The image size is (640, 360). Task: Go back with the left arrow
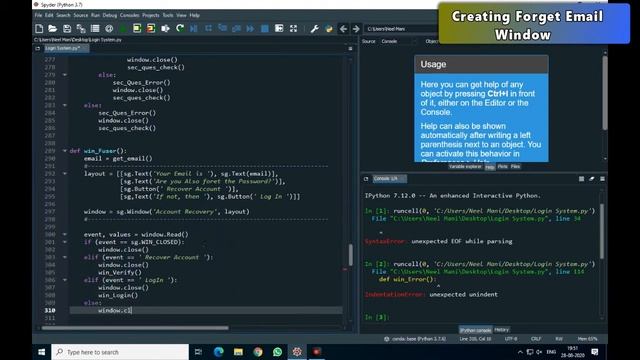coord(343,29)
